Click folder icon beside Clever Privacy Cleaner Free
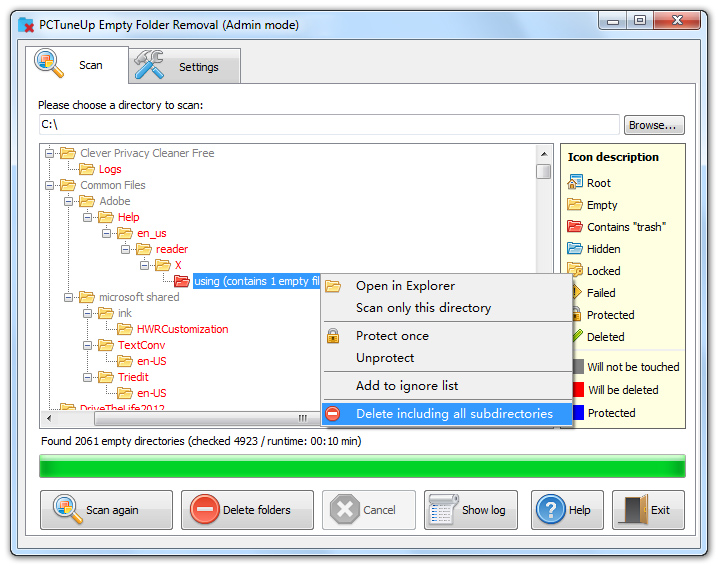Viewport: 718px width, 566px height. tap(68, 152)
